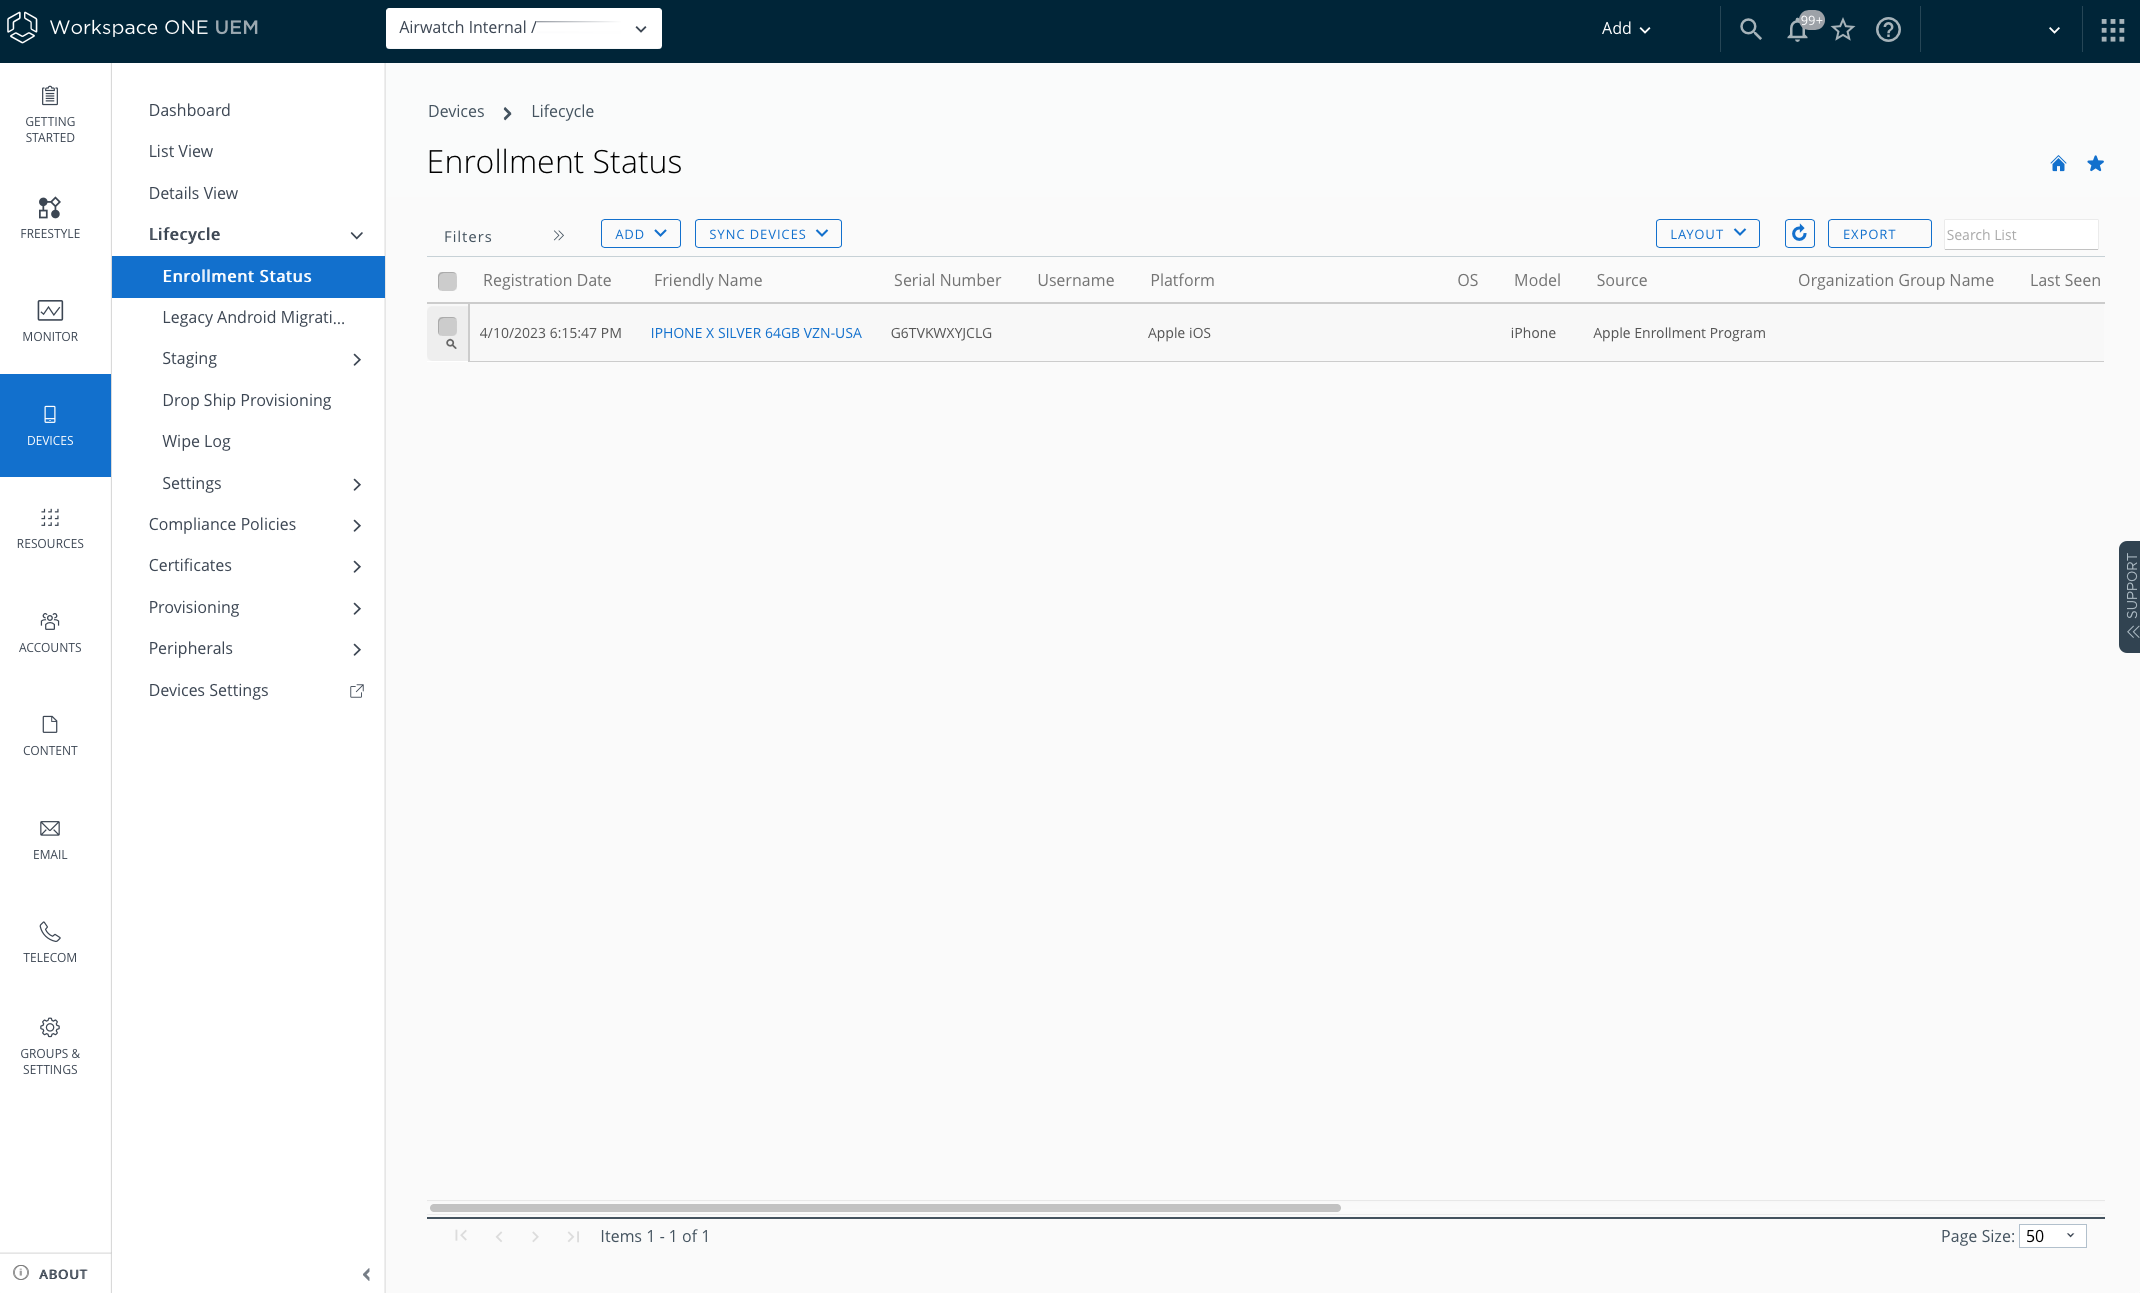
Task: Open the Email section
Action: pos(50,839)
